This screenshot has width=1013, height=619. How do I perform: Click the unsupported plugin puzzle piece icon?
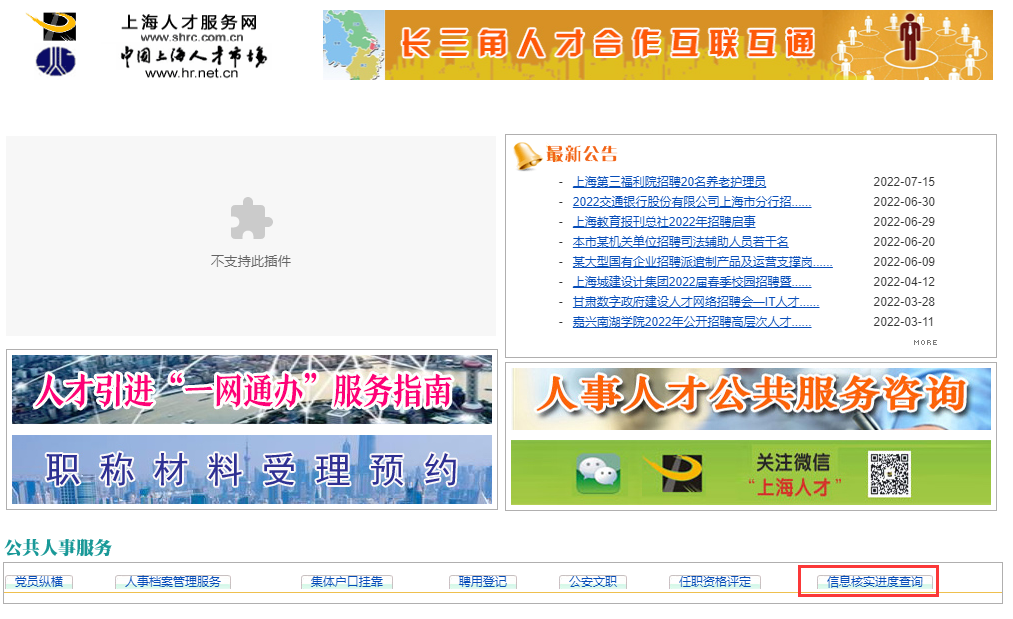coord(251,218)
